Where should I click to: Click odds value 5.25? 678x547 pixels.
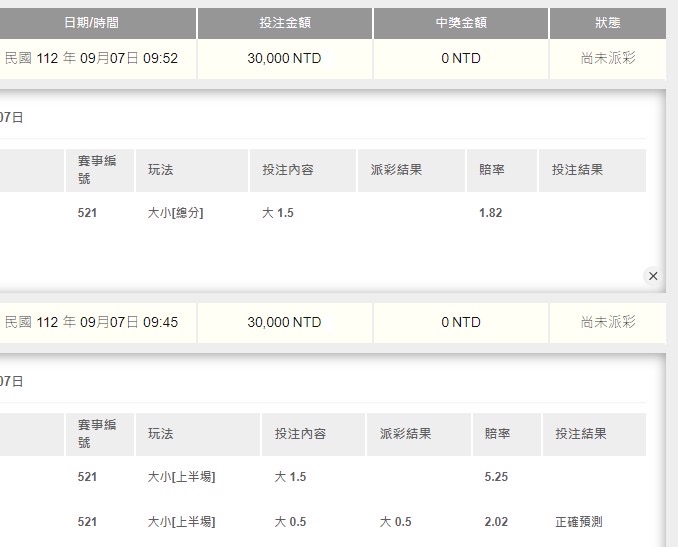pos(495,477)
